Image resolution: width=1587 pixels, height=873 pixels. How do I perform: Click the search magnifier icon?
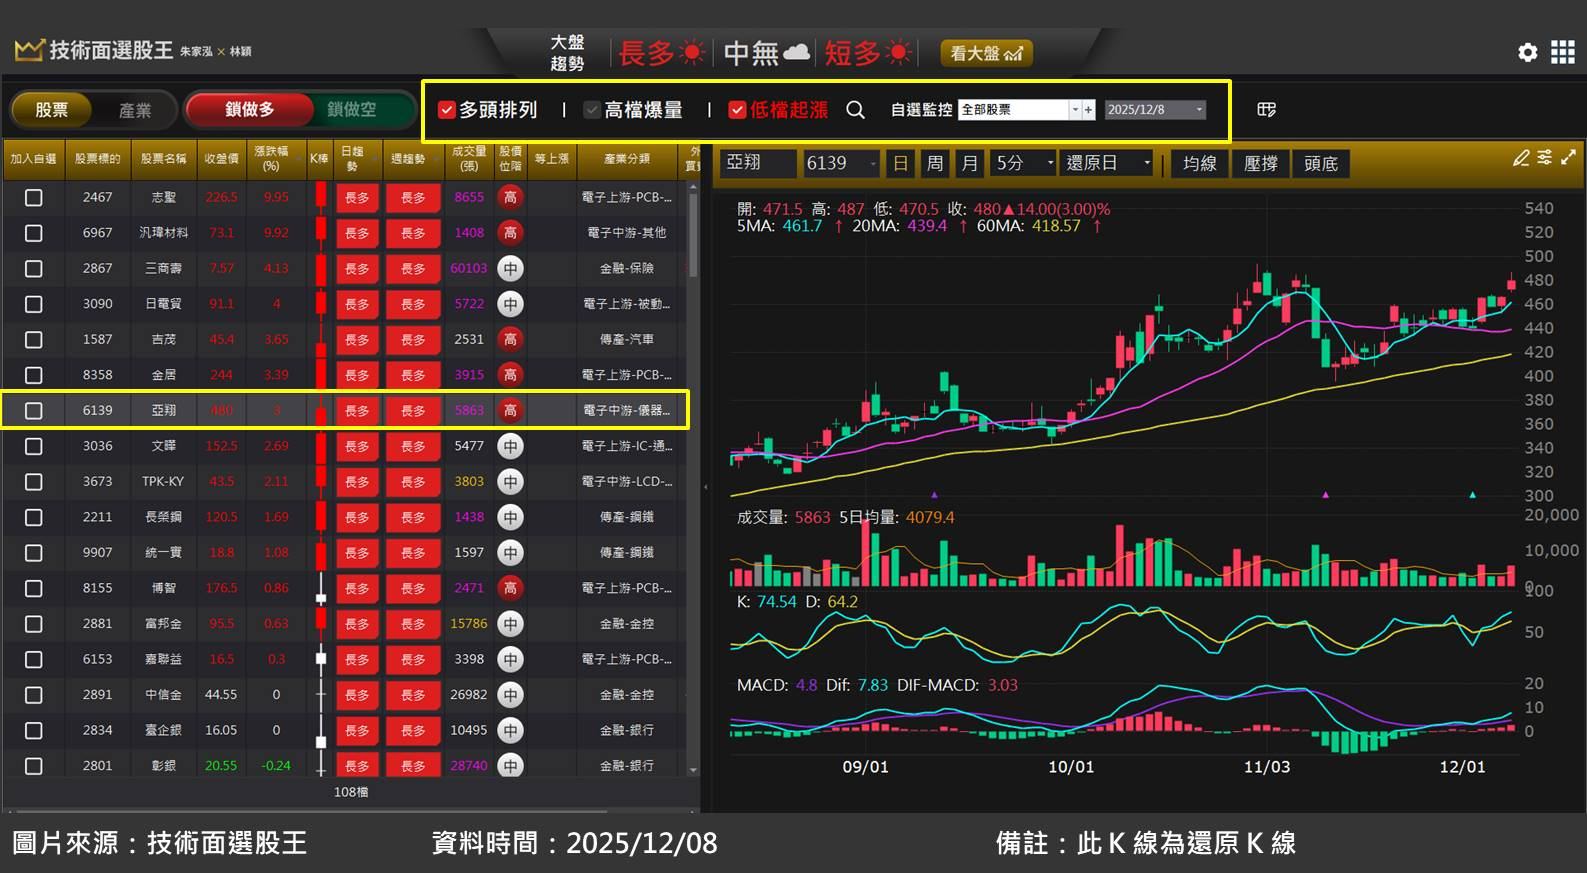click(x=855, y=110)
